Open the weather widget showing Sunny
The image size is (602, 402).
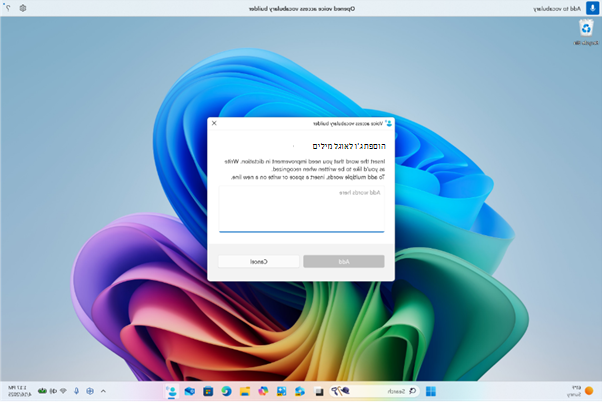click(580, 391)
